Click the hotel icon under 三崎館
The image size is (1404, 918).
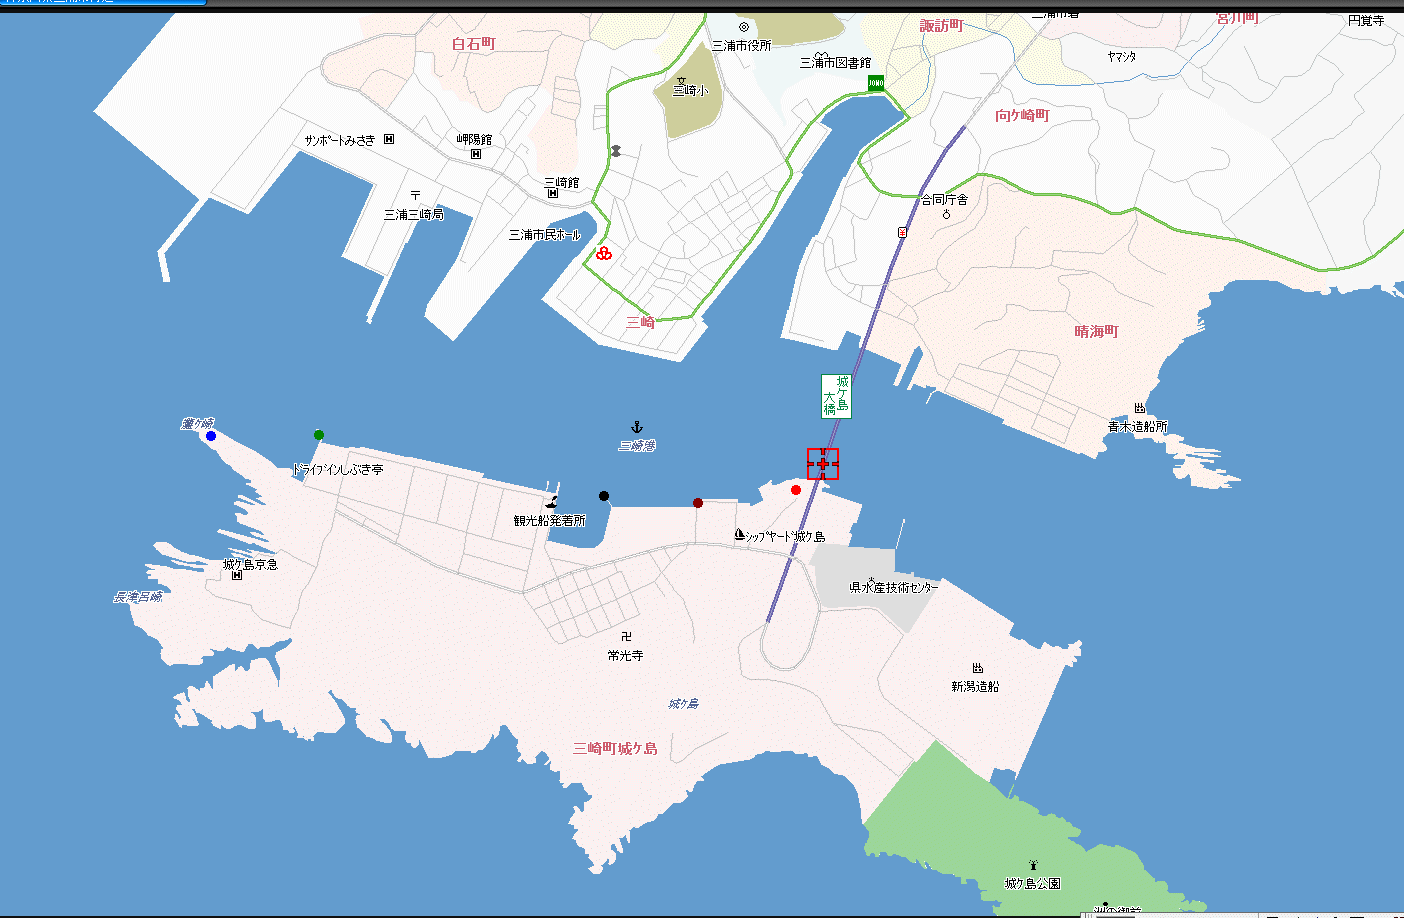coord(553,194)
